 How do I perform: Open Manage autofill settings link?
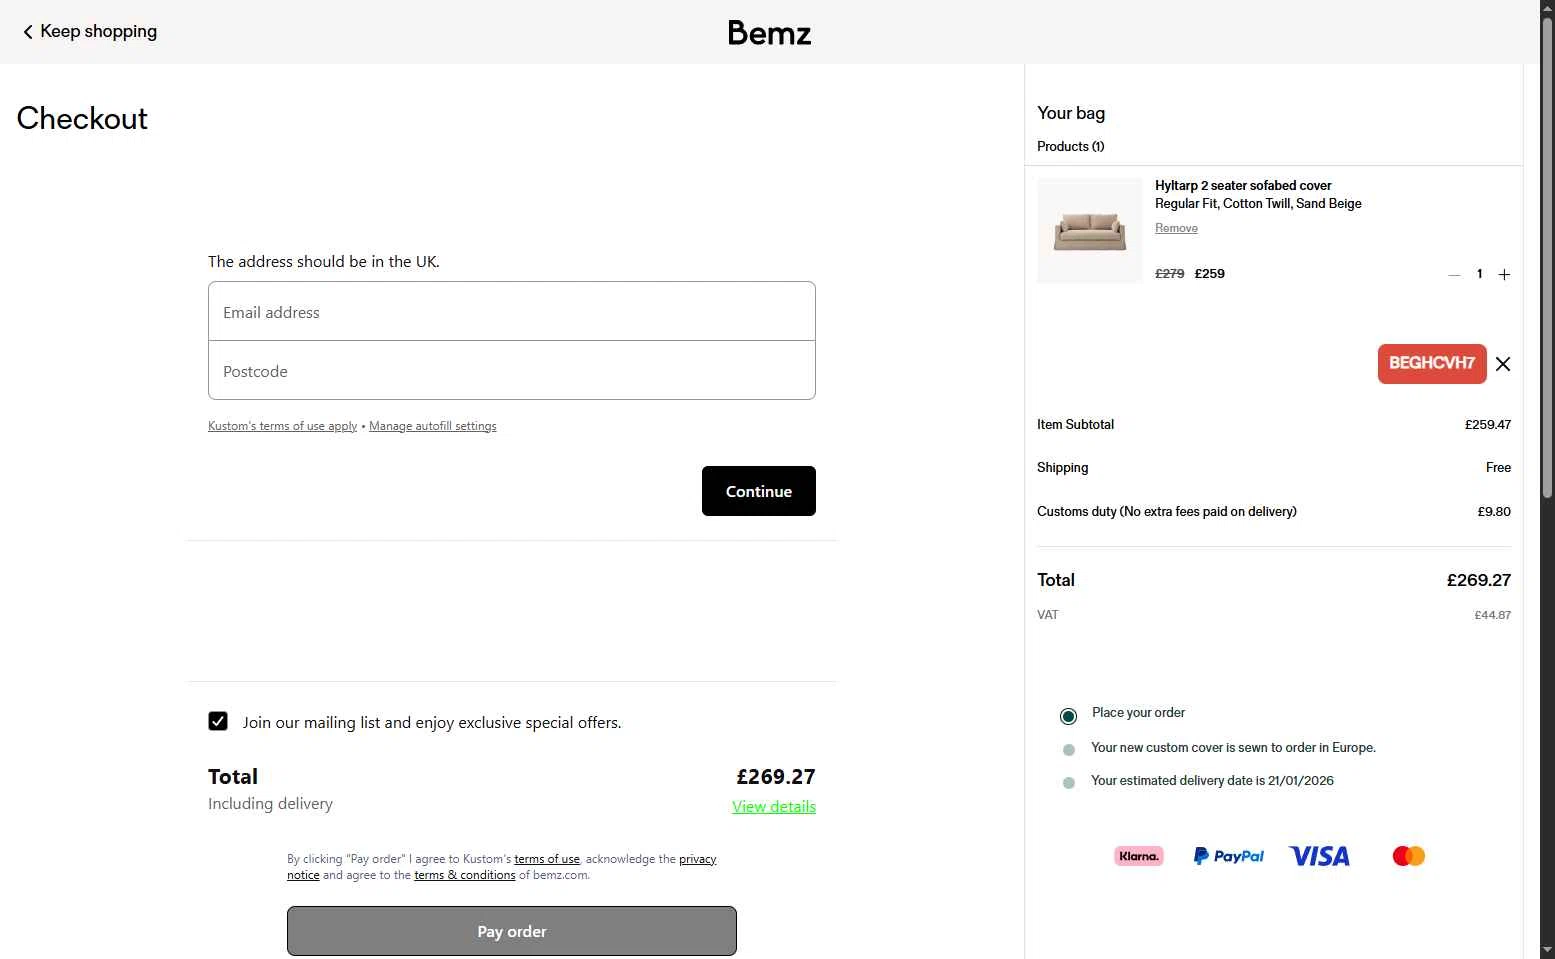tap(433, 426)
